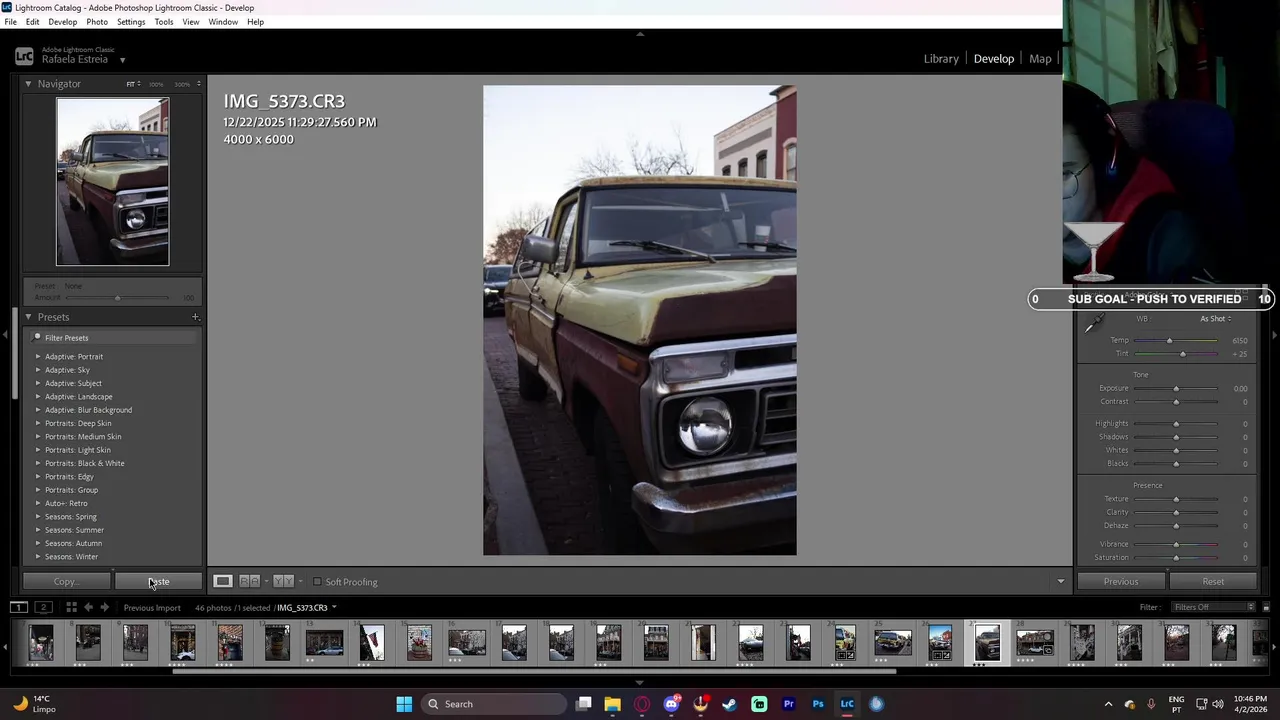The height and width of the screenshot is (720, 1280).
Task: Click the Filter Presets search field
Action: click(x=113, y=338)
